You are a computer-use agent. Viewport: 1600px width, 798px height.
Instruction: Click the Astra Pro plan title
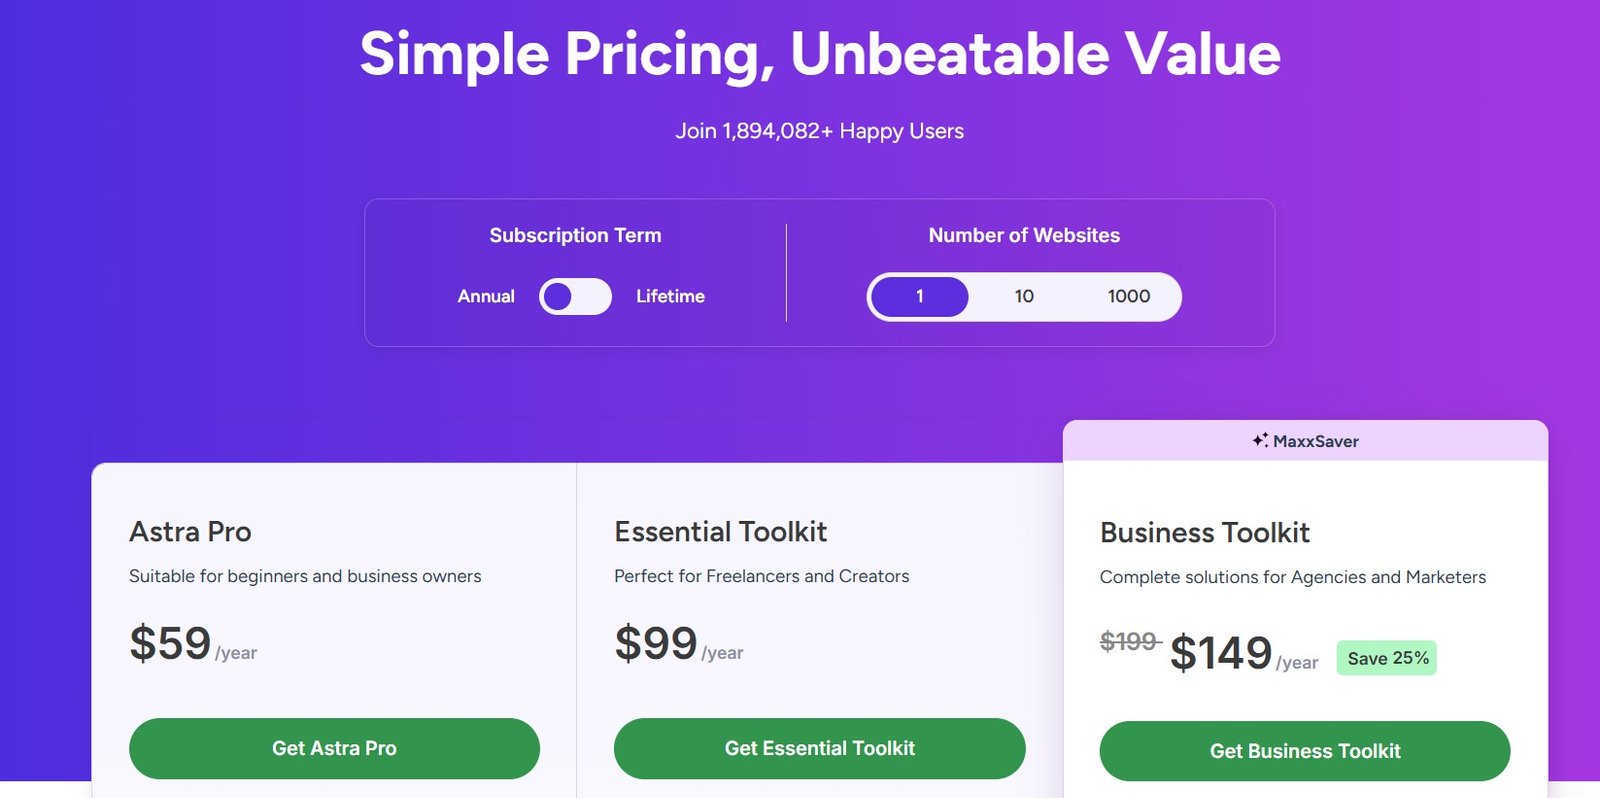(190, 532)
